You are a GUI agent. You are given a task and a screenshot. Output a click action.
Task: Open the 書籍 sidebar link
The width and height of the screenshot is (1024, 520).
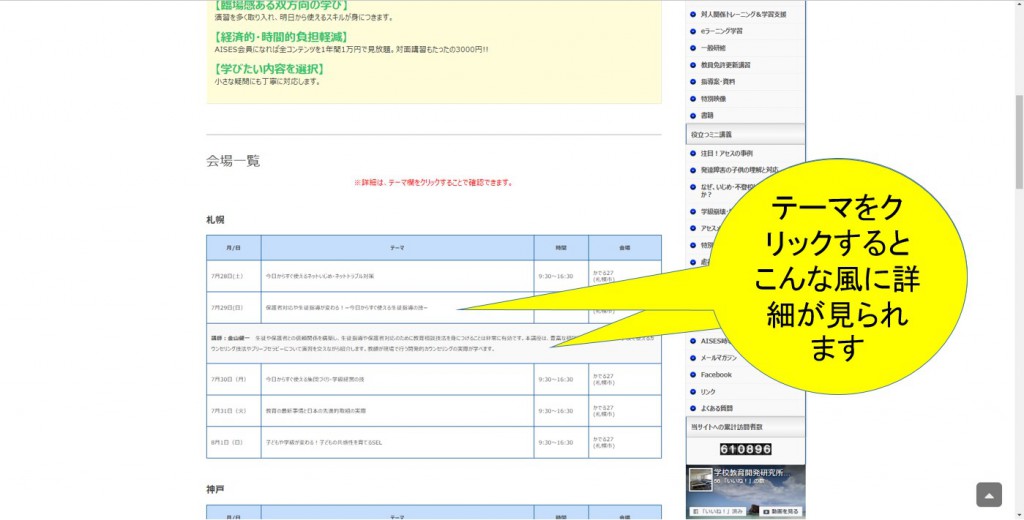[x=707, y=115]
